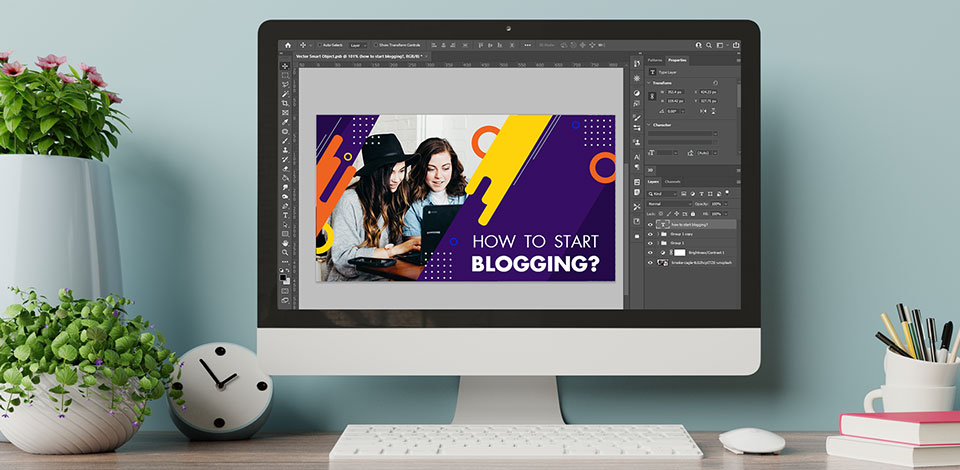The width and height of the screenshot is (960, 470).
Task: Open the History panel icon
Action: coord(637,64)
